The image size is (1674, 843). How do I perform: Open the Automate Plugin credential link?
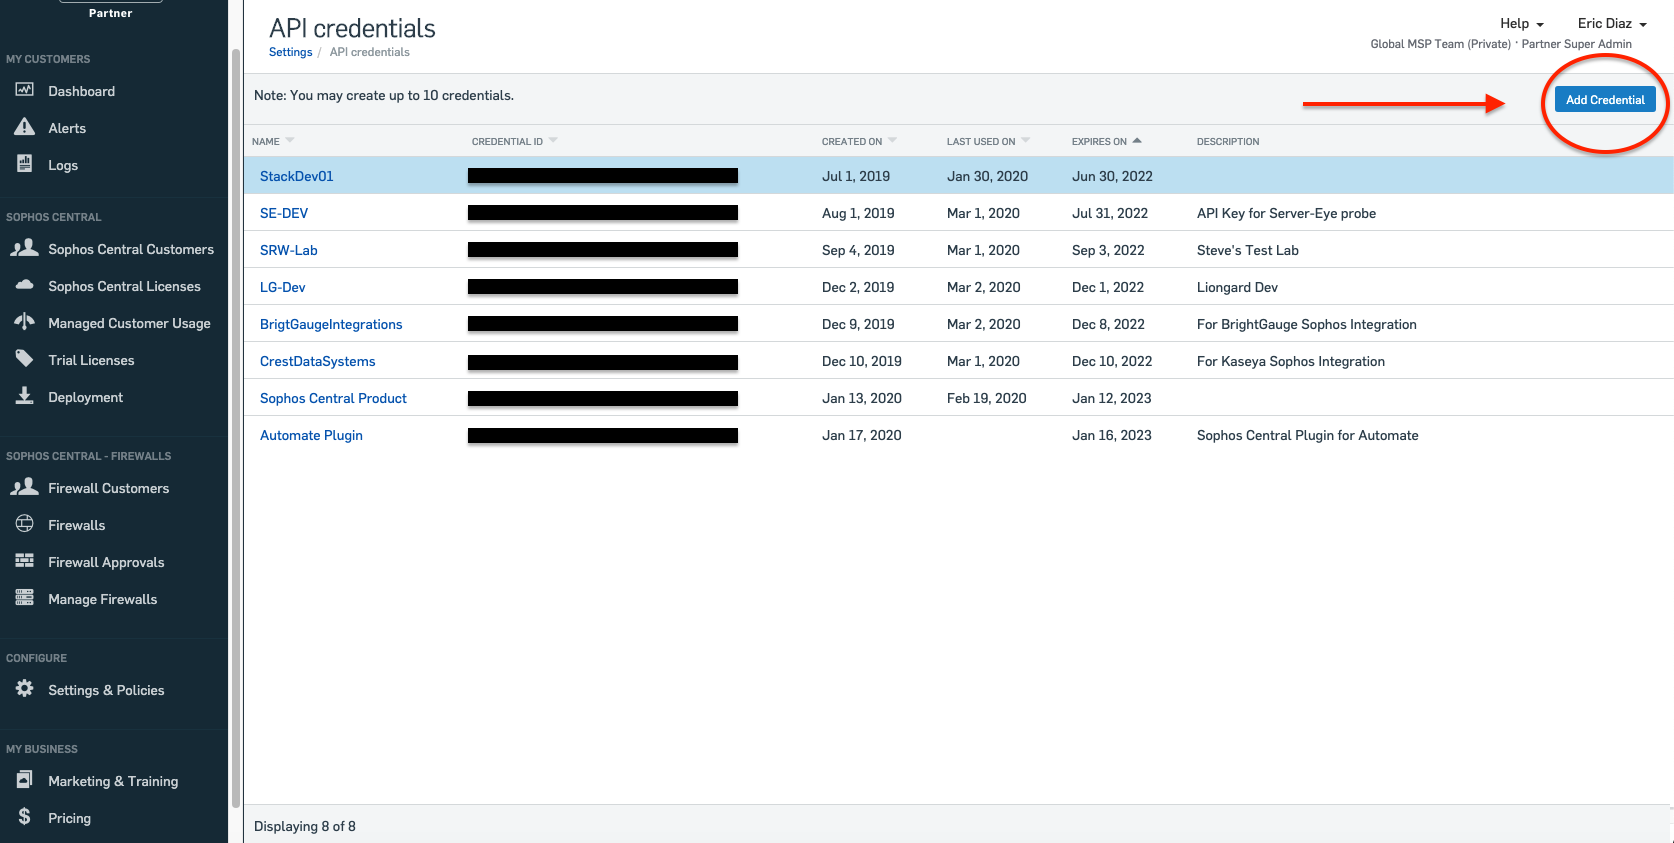(x=311, y=435)
